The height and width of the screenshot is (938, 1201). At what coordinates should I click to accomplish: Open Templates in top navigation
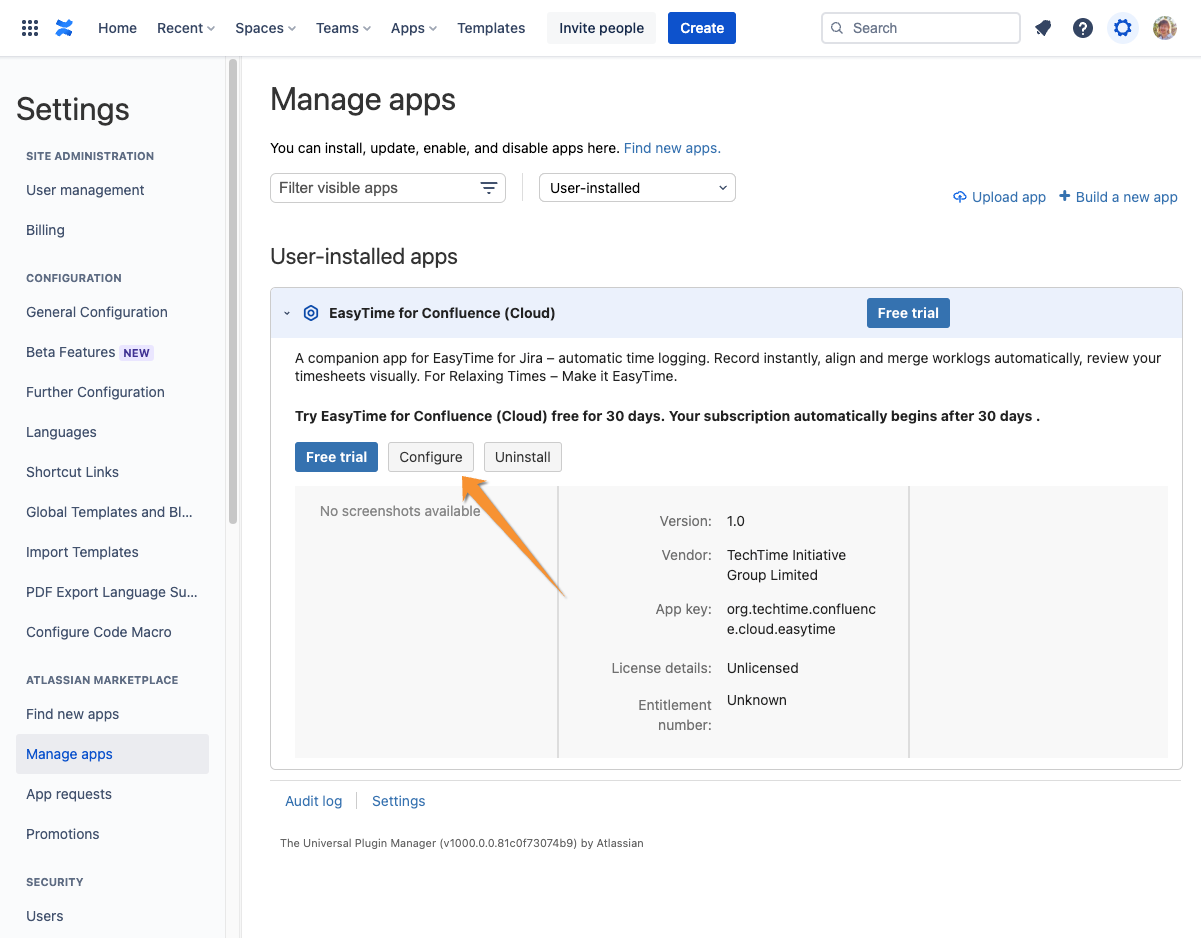491,28
